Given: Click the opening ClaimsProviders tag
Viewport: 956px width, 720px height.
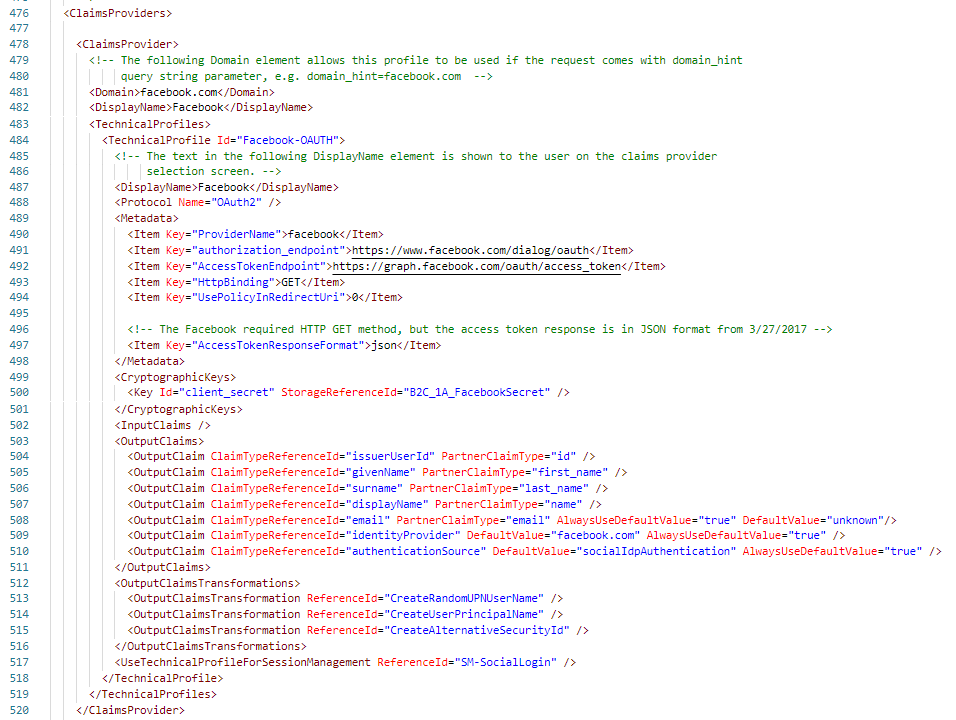Looking at the screenshot, I should point(117,14).
